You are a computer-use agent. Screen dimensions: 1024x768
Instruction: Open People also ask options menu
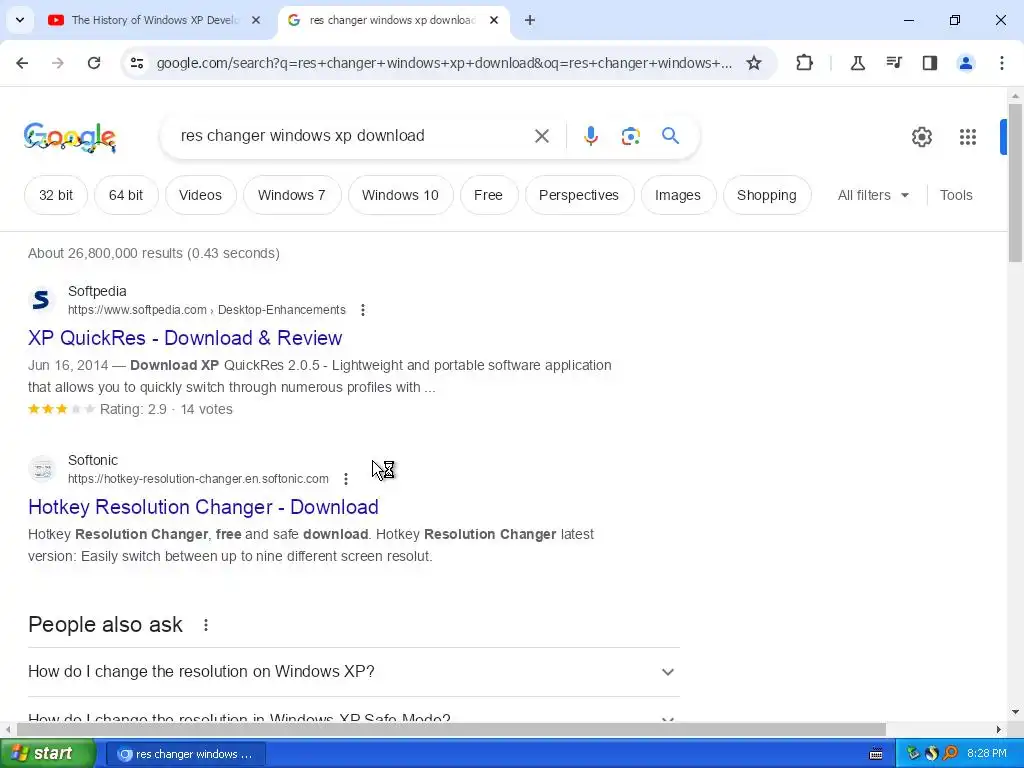click(206, 625)
